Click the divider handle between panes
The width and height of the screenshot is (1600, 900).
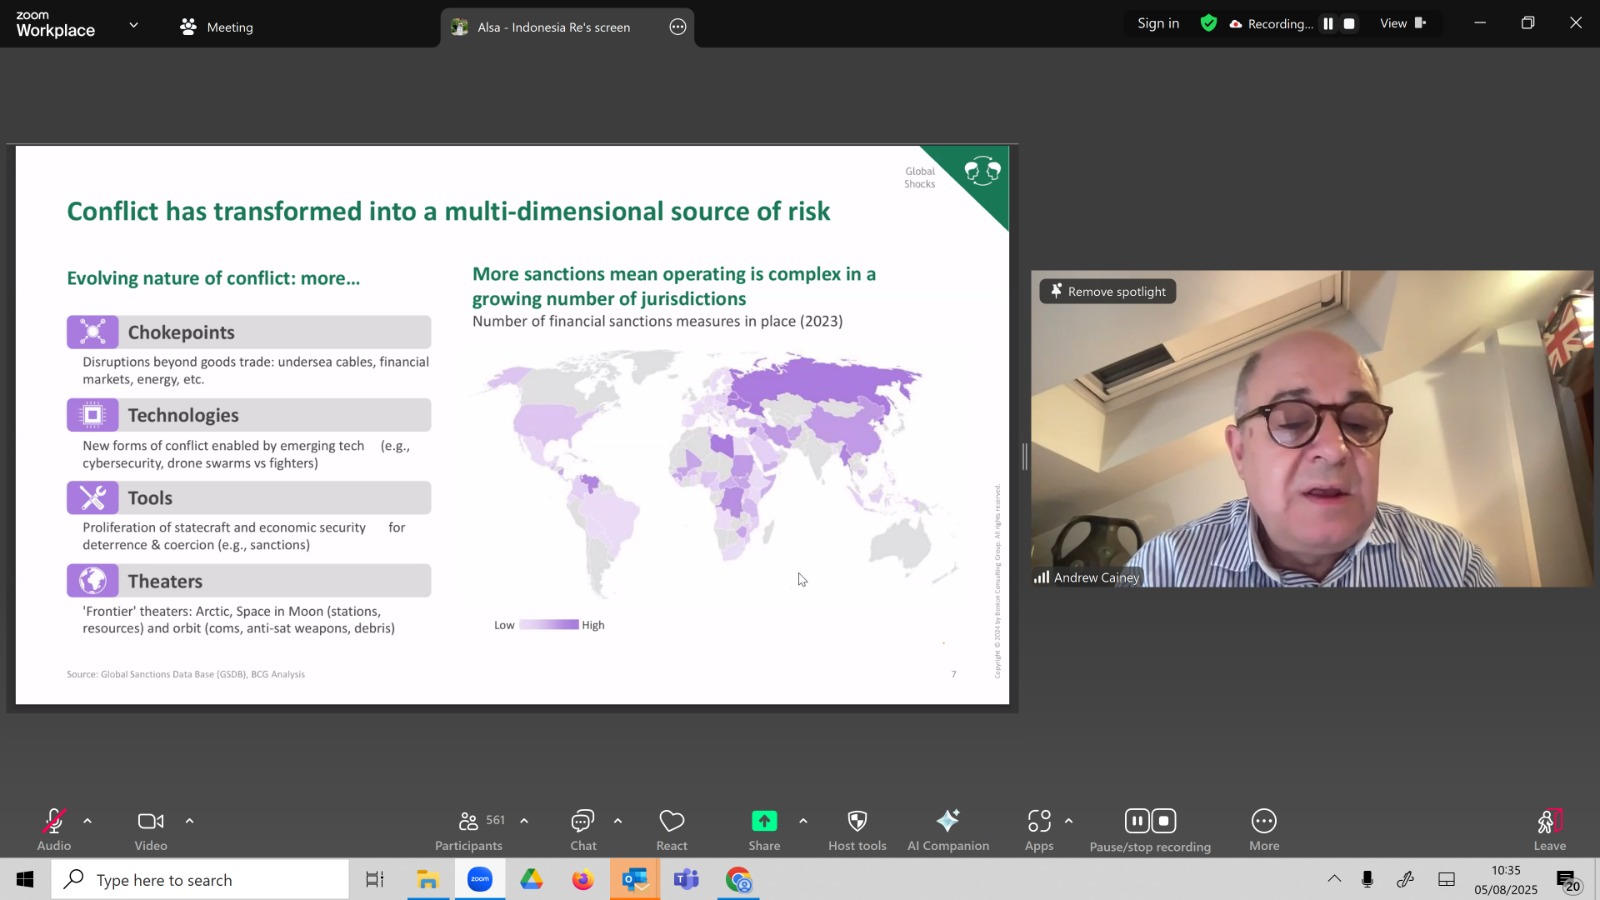(x=1024, y=457)
